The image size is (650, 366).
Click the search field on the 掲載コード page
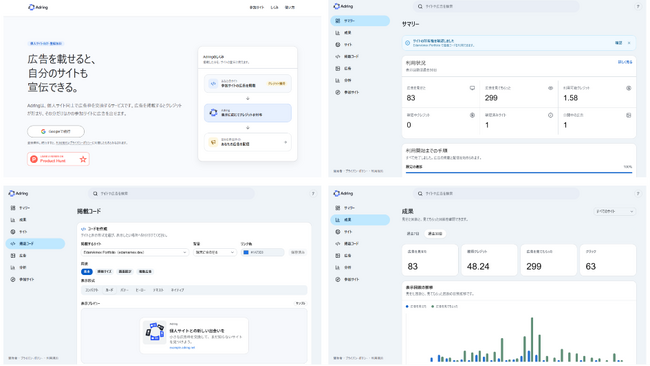click(x=171, y=193)
